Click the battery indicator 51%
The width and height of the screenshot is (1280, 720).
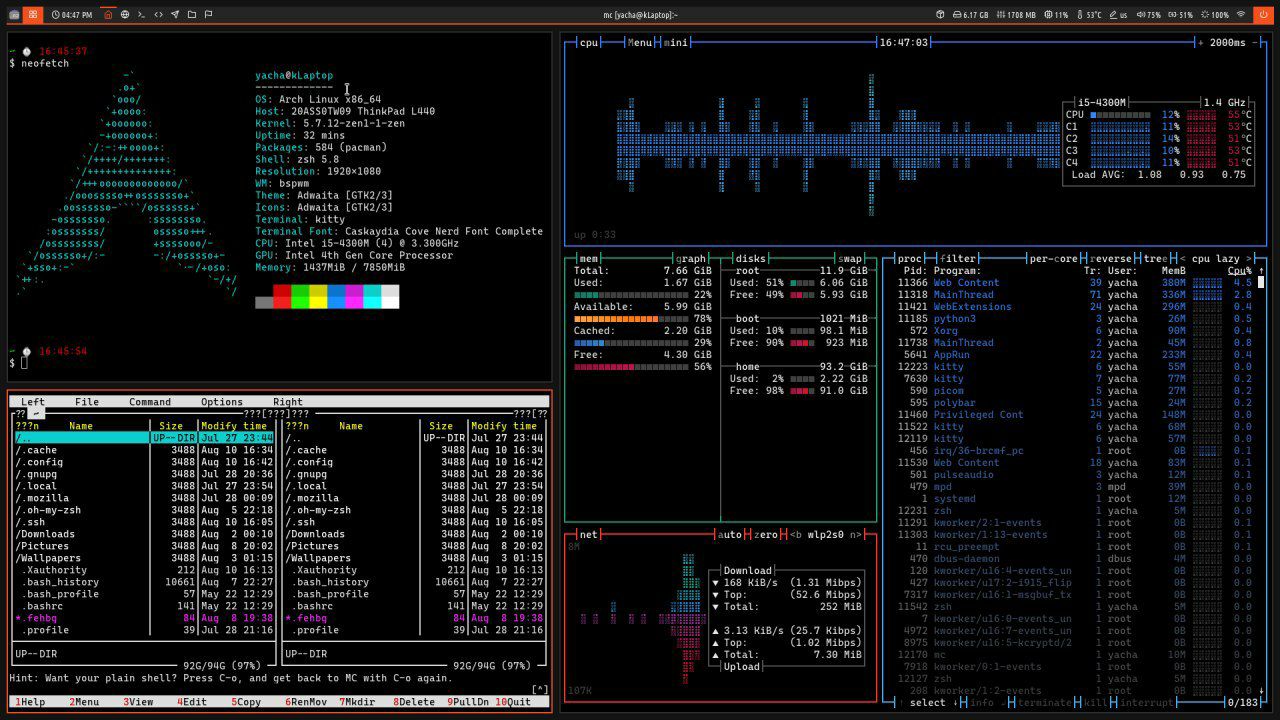[1180, 15]
